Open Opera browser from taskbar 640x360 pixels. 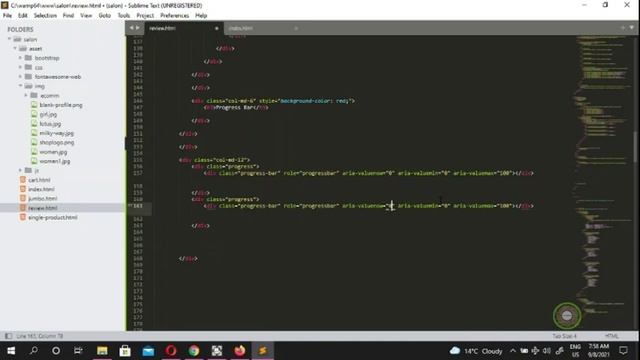[x=171, y=351]
